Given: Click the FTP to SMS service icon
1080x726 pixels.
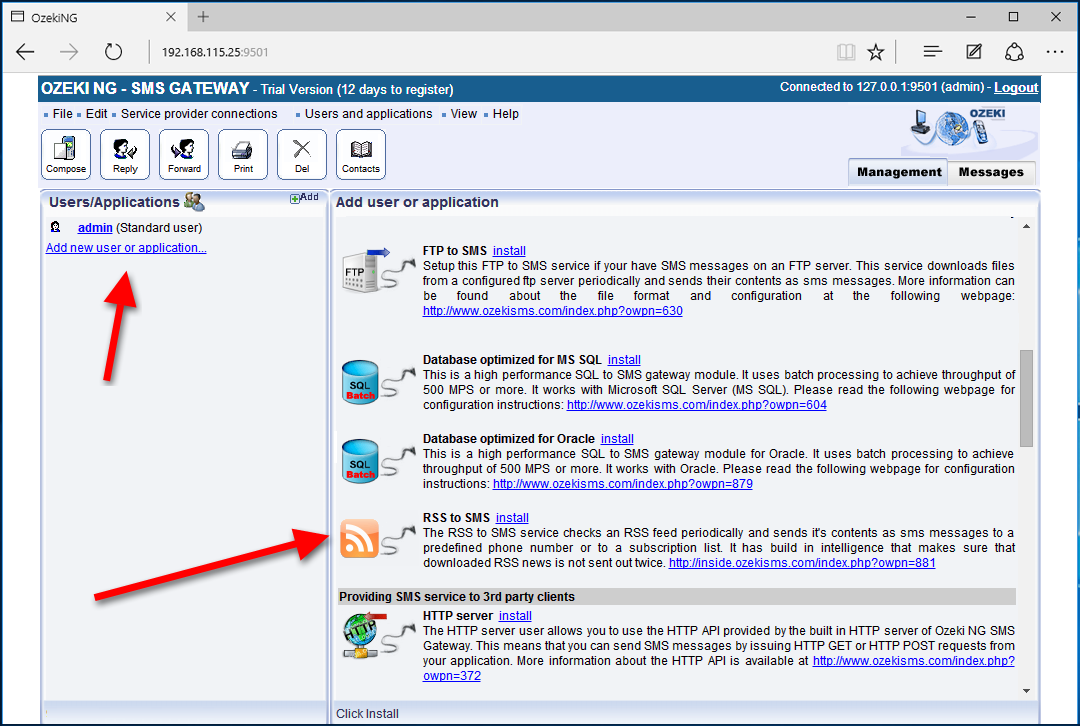Looking at the screenshot, I should [x=378, y=270].
